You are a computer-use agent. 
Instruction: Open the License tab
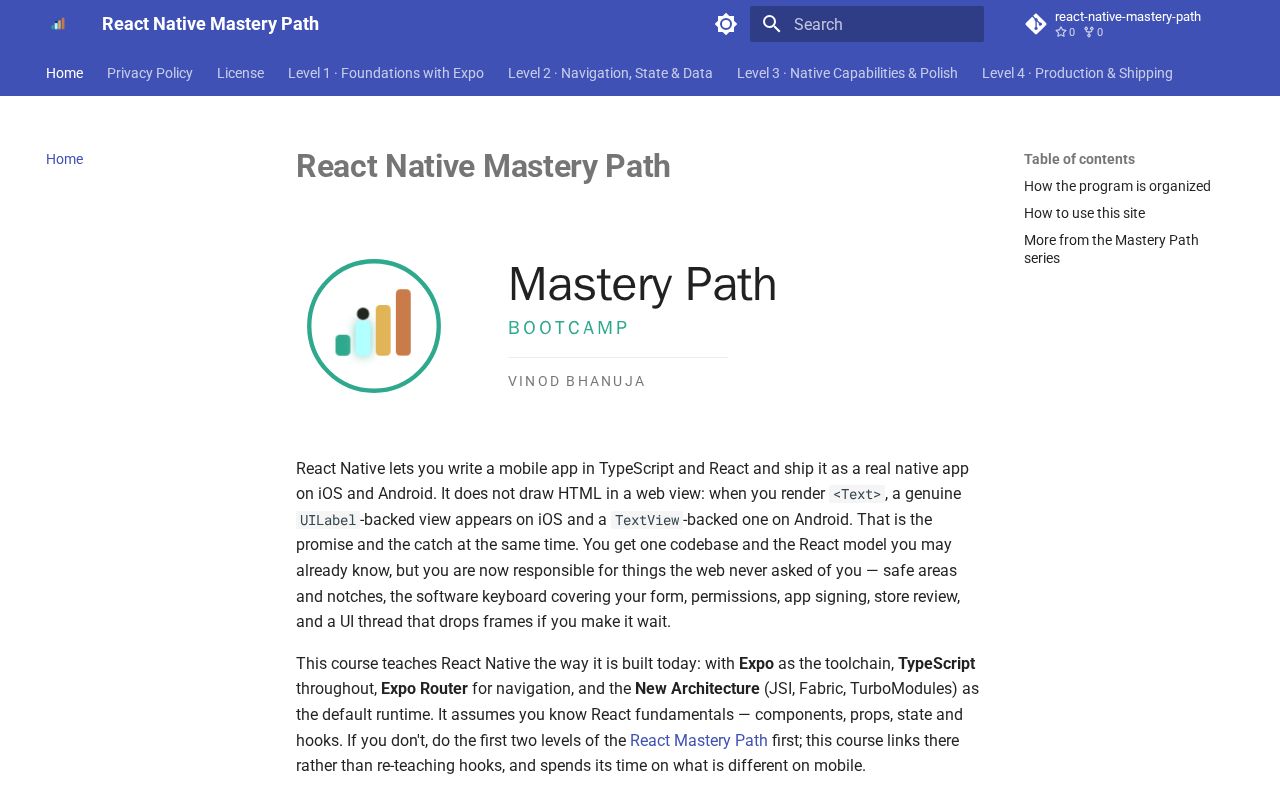point(240,73)
